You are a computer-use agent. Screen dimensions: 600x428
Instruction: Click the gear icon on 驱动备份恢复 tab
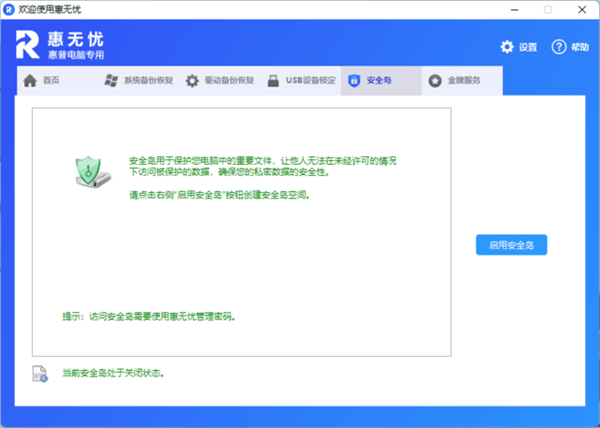(193, 81)
